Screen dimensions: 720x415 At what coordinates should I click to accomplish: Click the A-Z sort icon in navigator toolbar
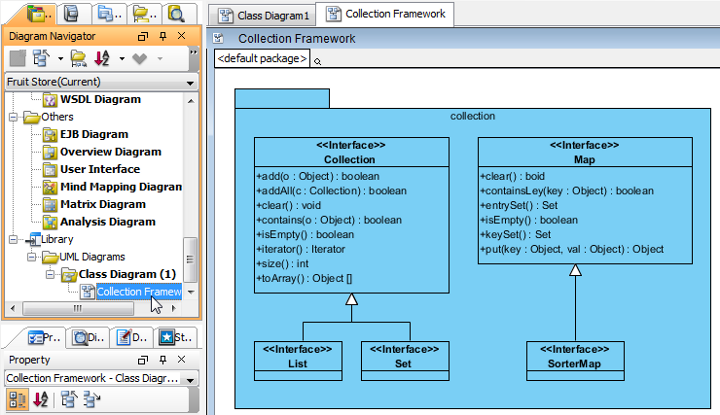point(102,58)
